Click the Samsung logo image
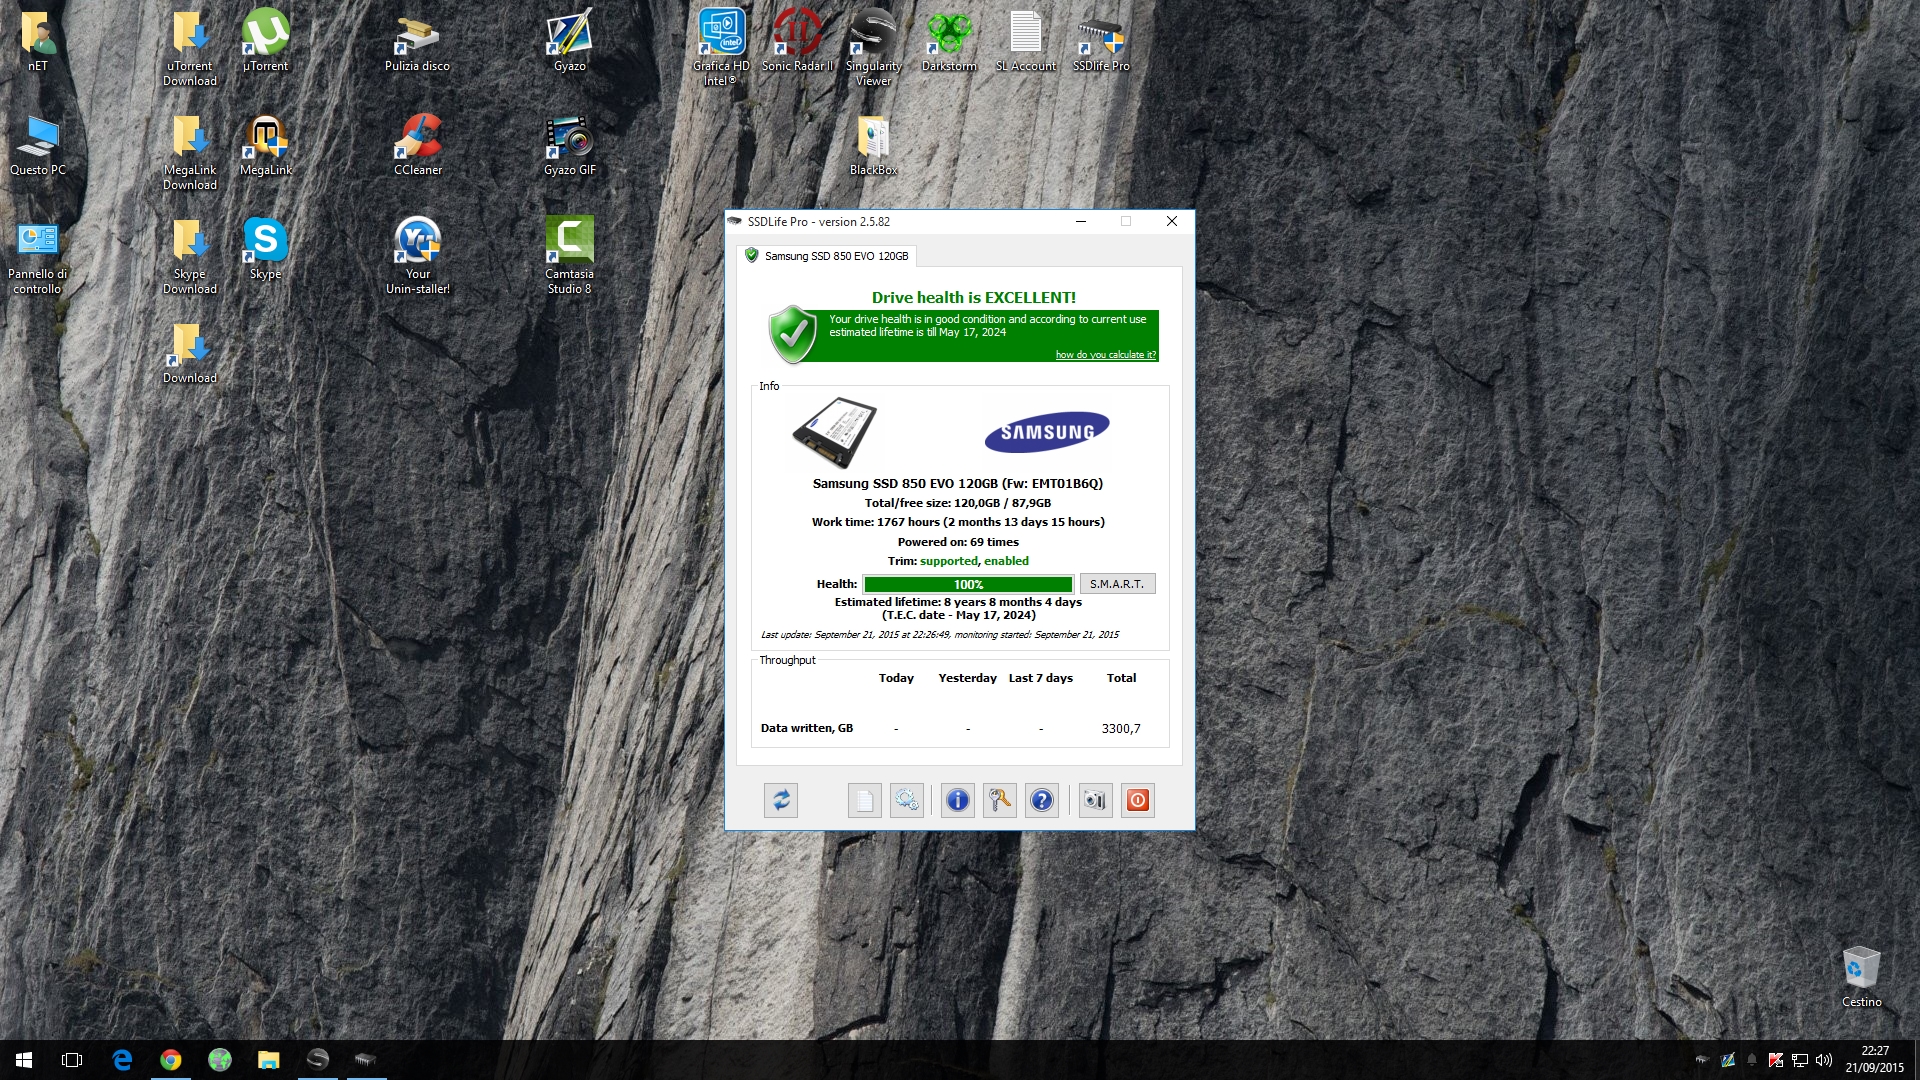 pyautogui.click(x=1047, y=432)
